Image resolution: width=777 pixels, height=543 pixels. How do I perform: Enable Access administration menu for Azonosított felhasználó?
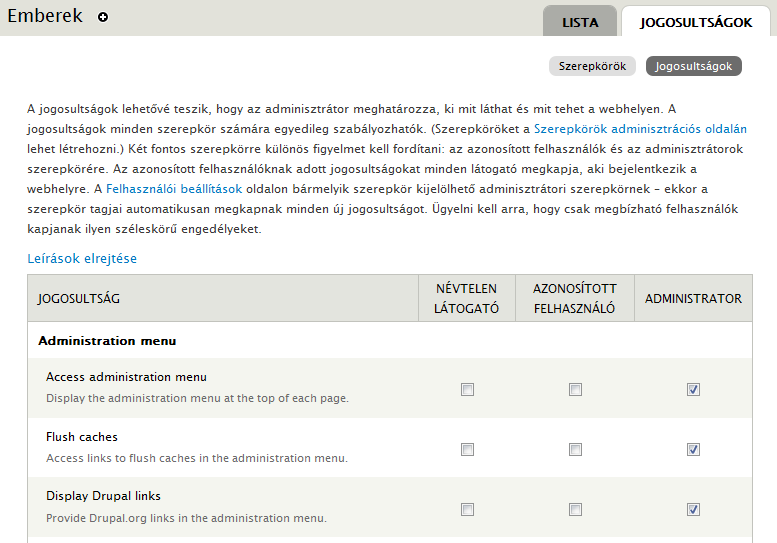pyautogui.click(x=575, y=389)
